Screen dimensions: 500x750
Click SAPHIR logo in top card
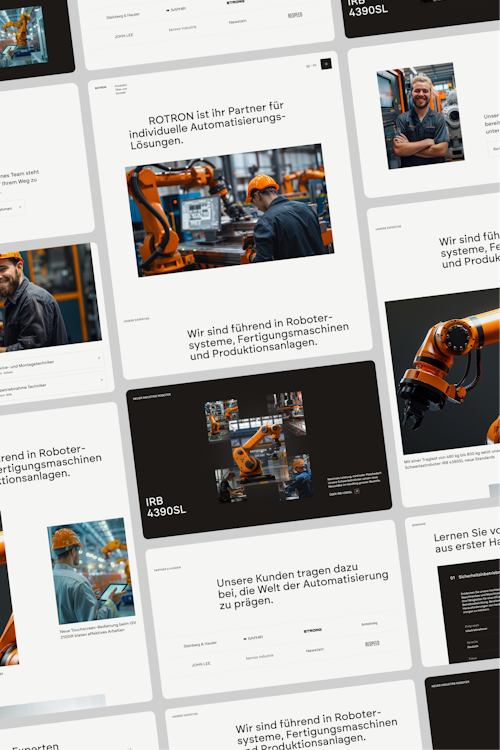pos(176,9)
